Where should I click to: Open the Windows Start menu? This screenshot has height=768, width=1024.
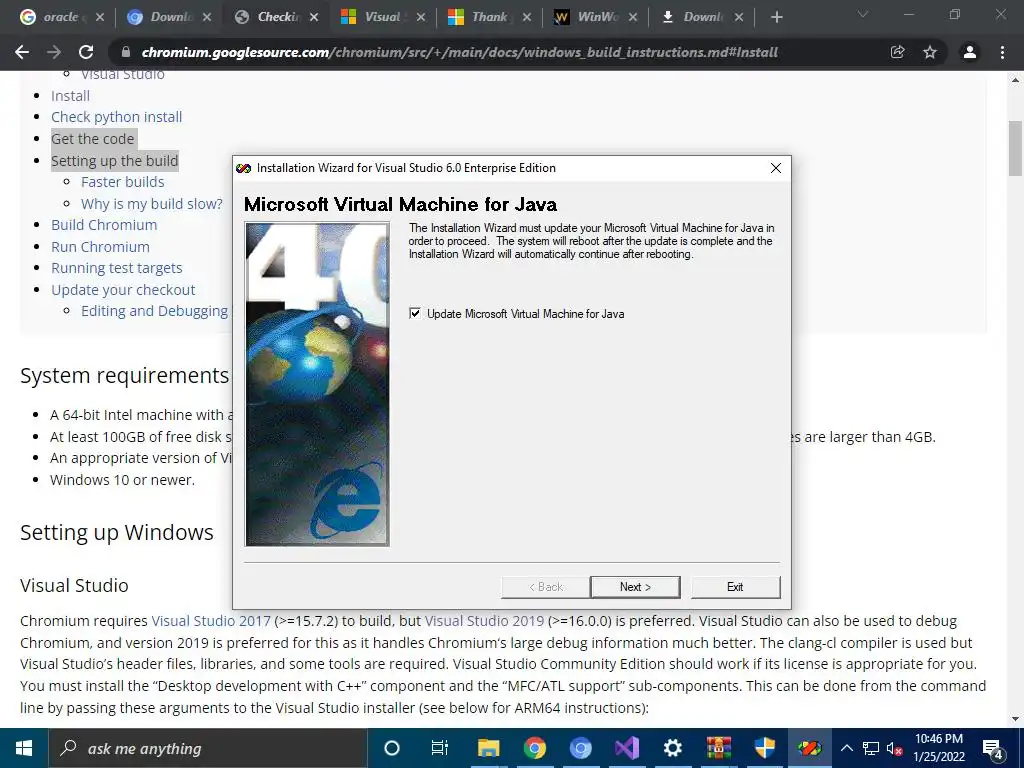pos(24,748)
